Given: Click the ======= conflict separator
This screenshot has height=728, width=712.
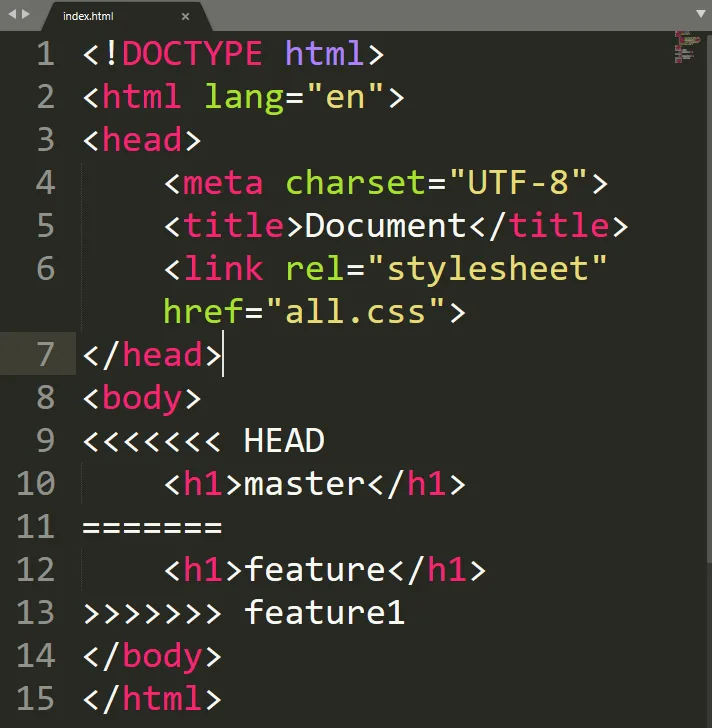Looking at the screenshot, I should click(x=152, y=527).
